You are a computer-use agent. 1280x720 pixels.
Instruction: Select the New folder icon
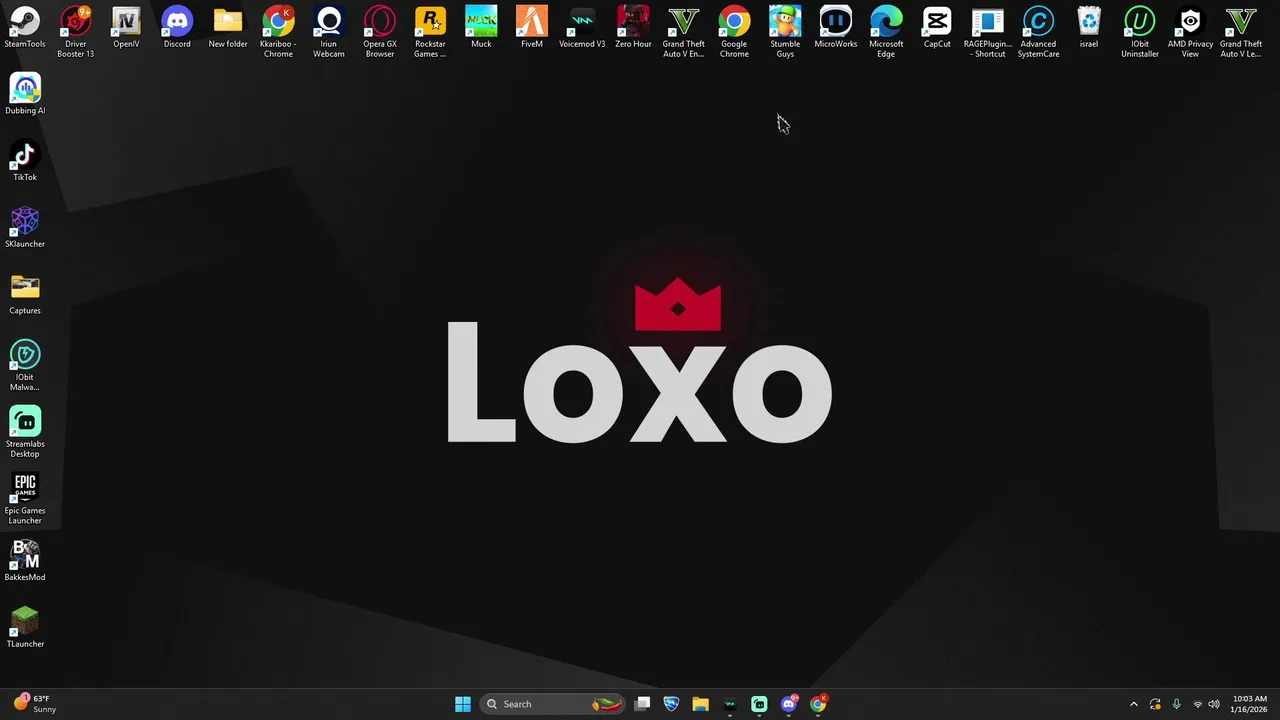(228, 28)
